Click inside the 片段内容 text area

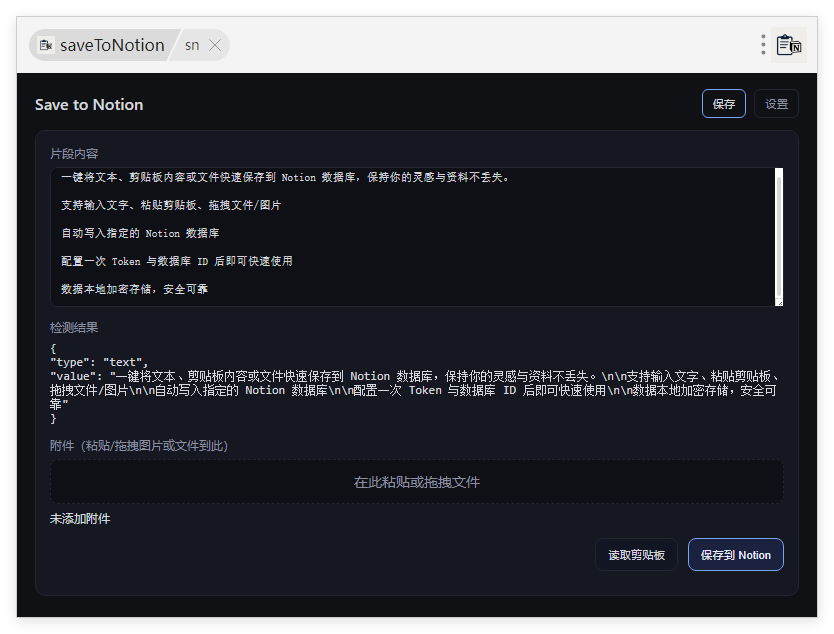point(412,237)
